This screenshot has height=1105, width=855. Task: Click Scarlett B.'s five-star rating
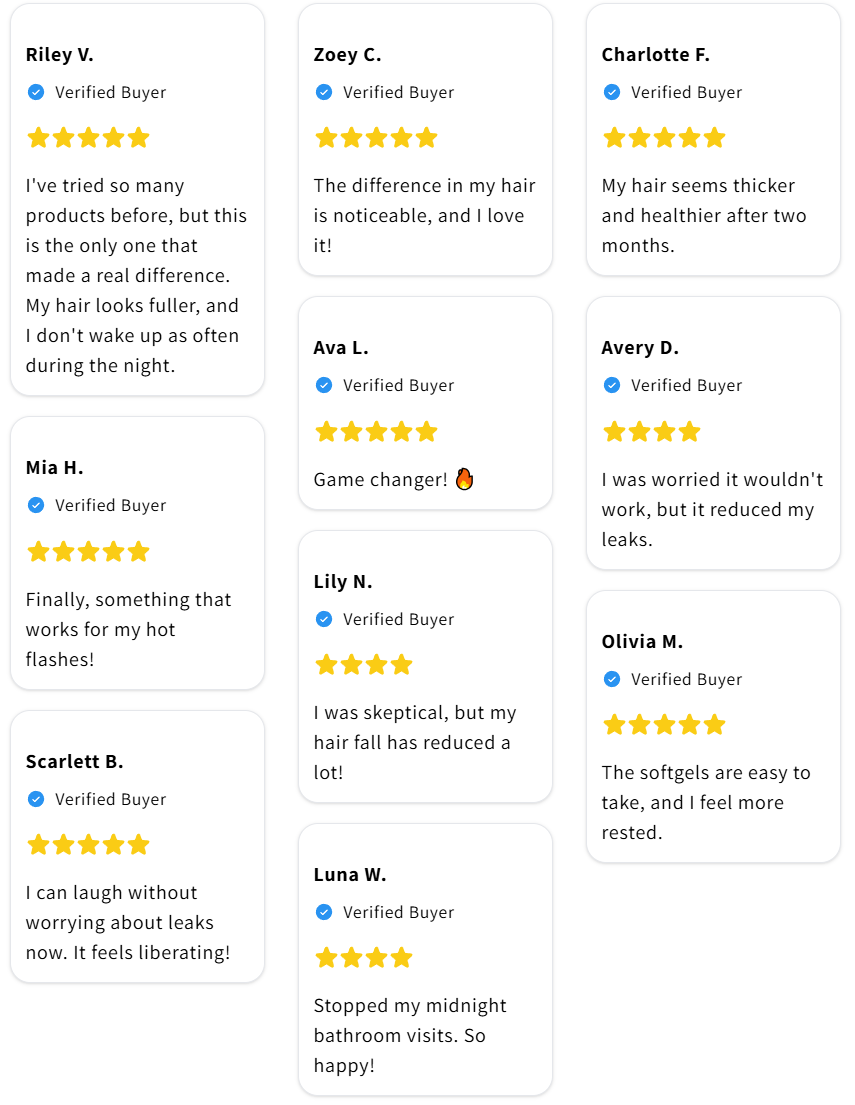pos(88,845)
